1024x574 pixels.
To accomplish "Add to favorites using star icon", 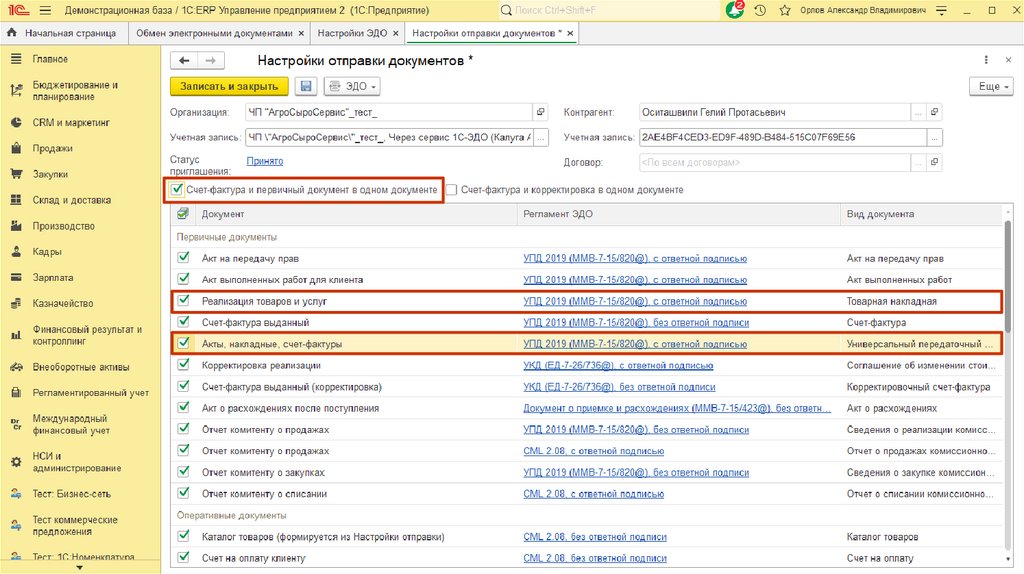I will tap(784, 10).
